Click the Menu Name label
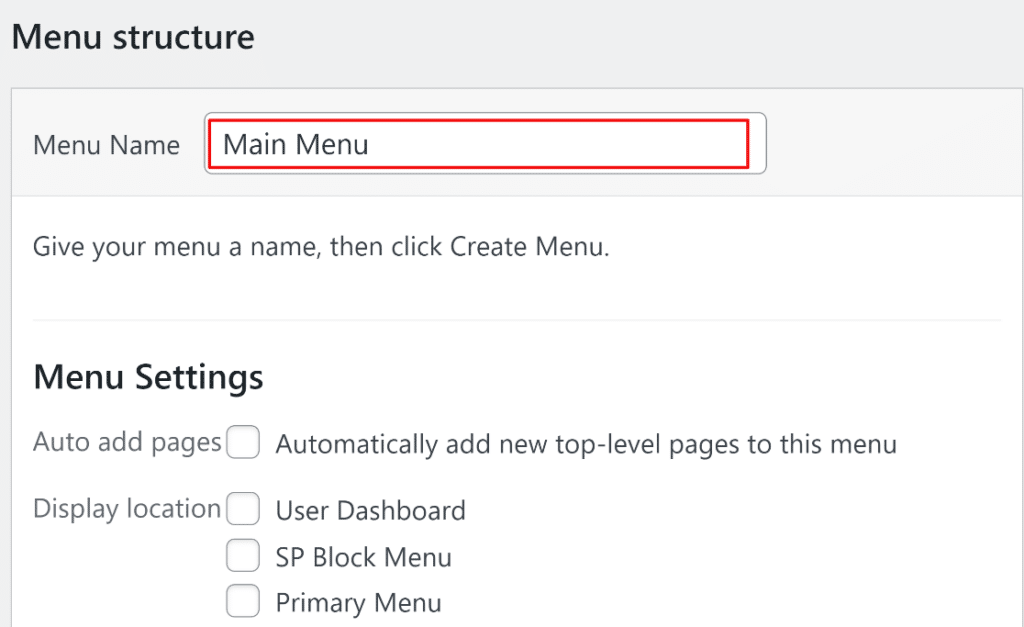The width and height of the screenshot is (1024, 627). pyautogui.click(x=106, y=144)
